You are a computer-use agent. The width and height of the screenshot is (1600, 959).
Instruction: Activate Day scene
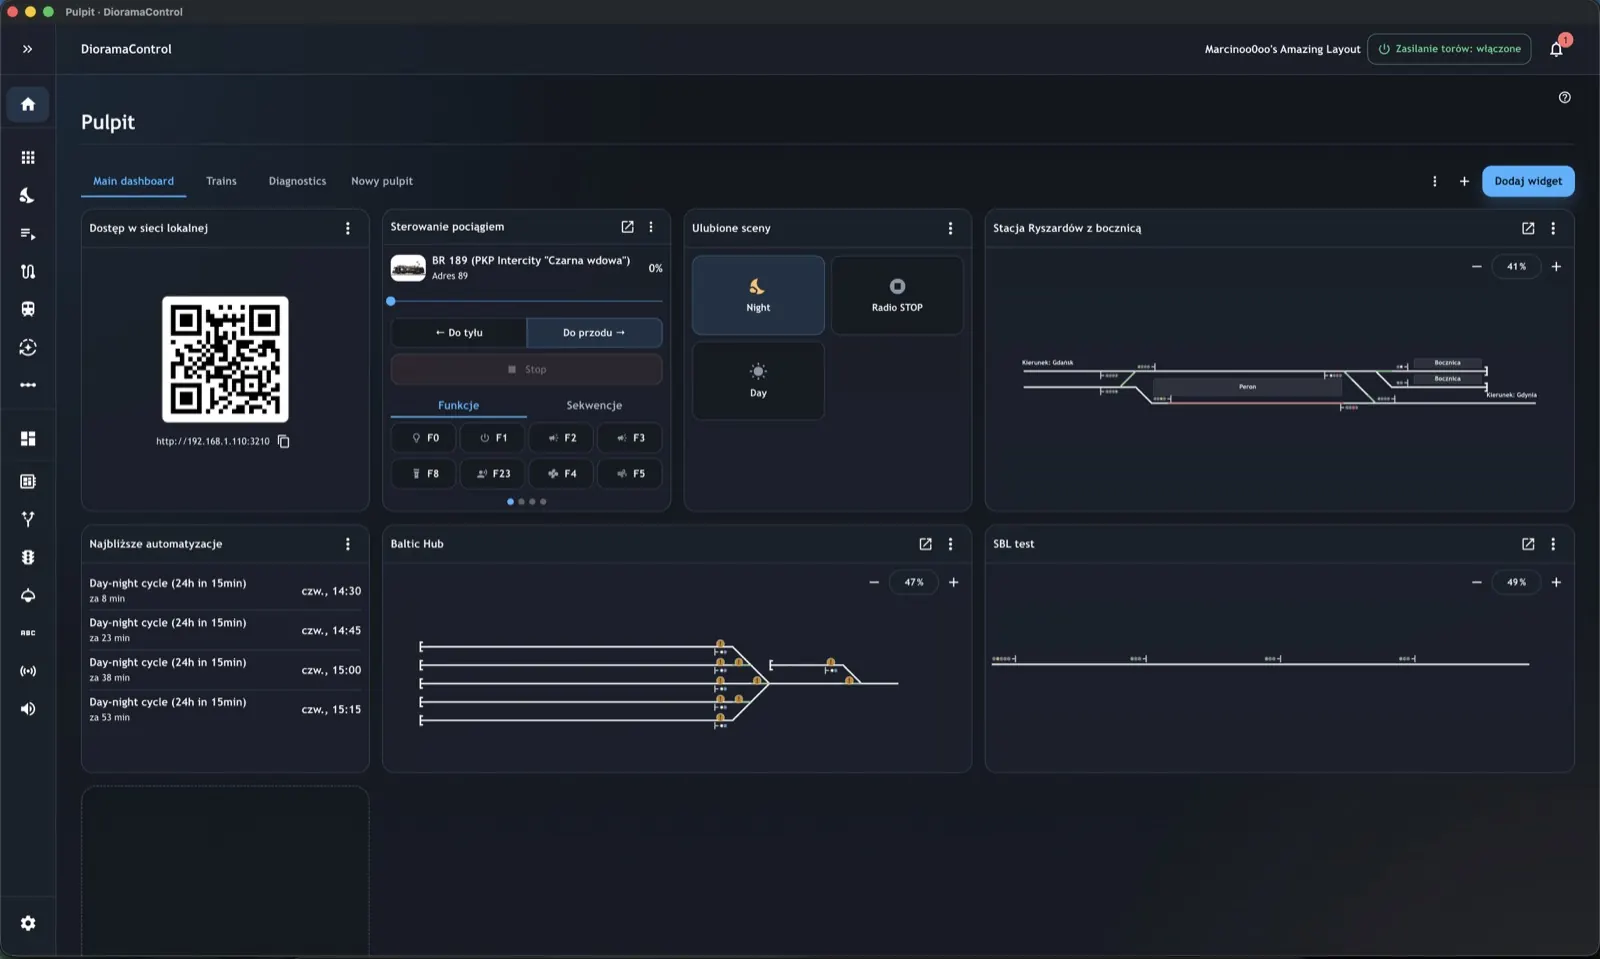click(758, 381)
